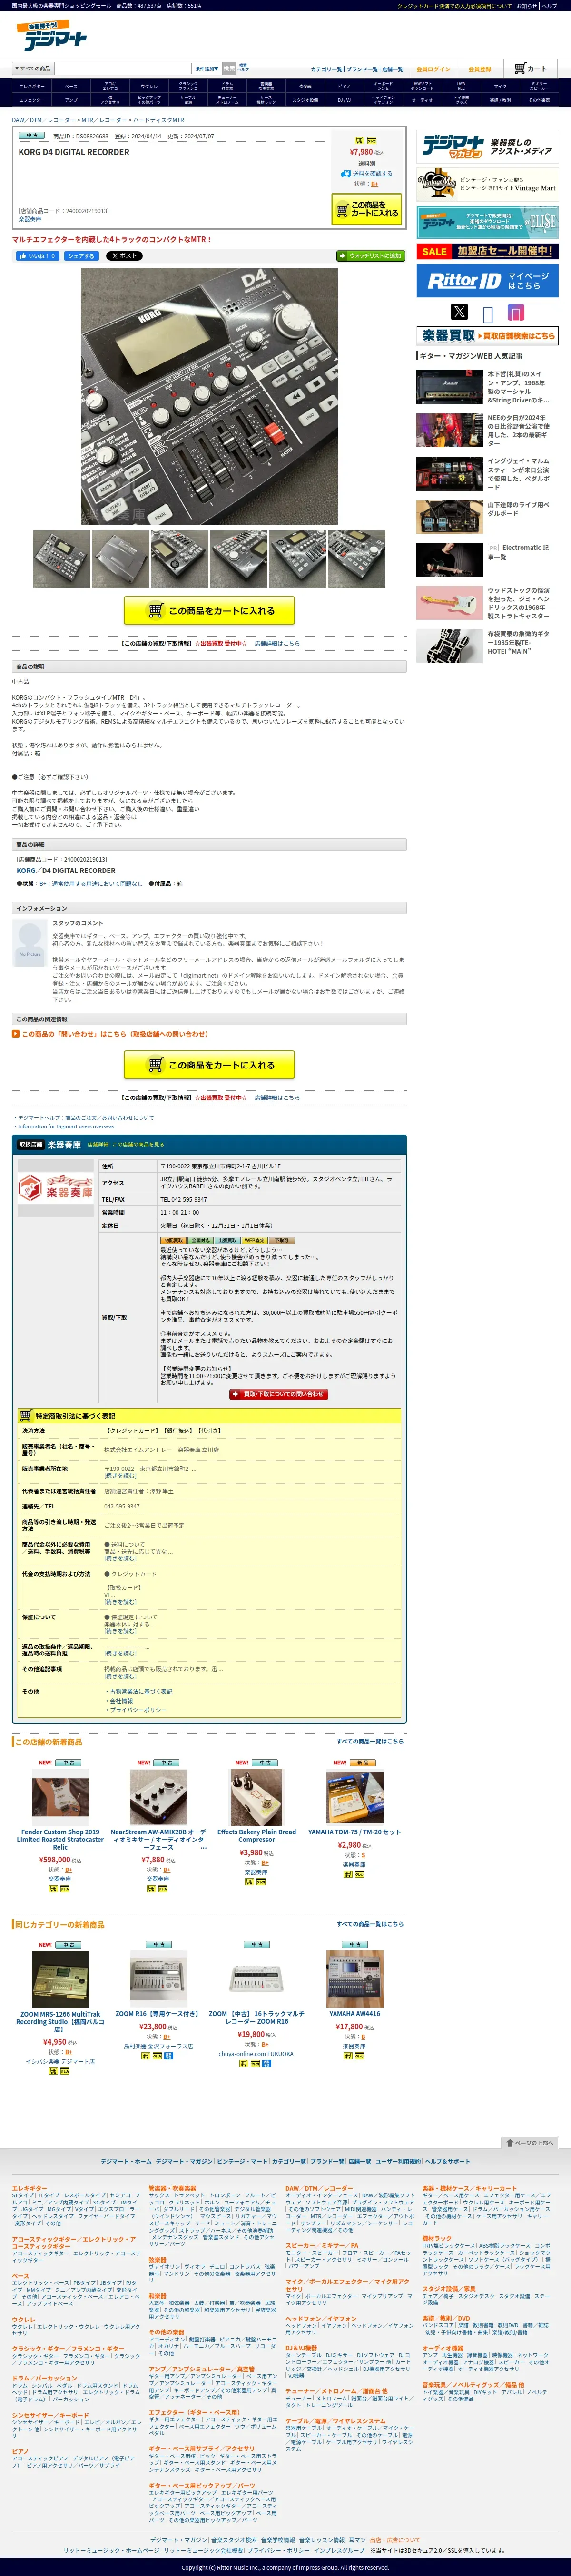
Task: Open Effects Bakery Plain Bread Compressor listing
Action: tap(256, 1836)
